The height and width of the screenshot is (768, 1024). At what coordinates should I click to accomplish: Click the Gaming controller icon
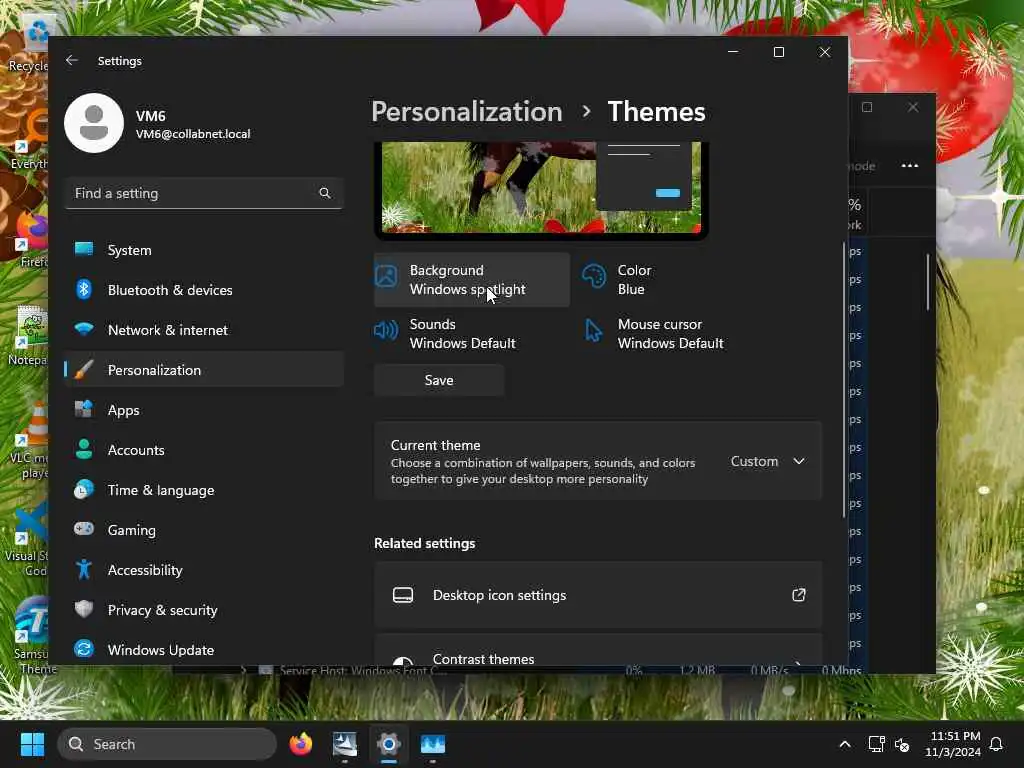(x=84, y=528)
